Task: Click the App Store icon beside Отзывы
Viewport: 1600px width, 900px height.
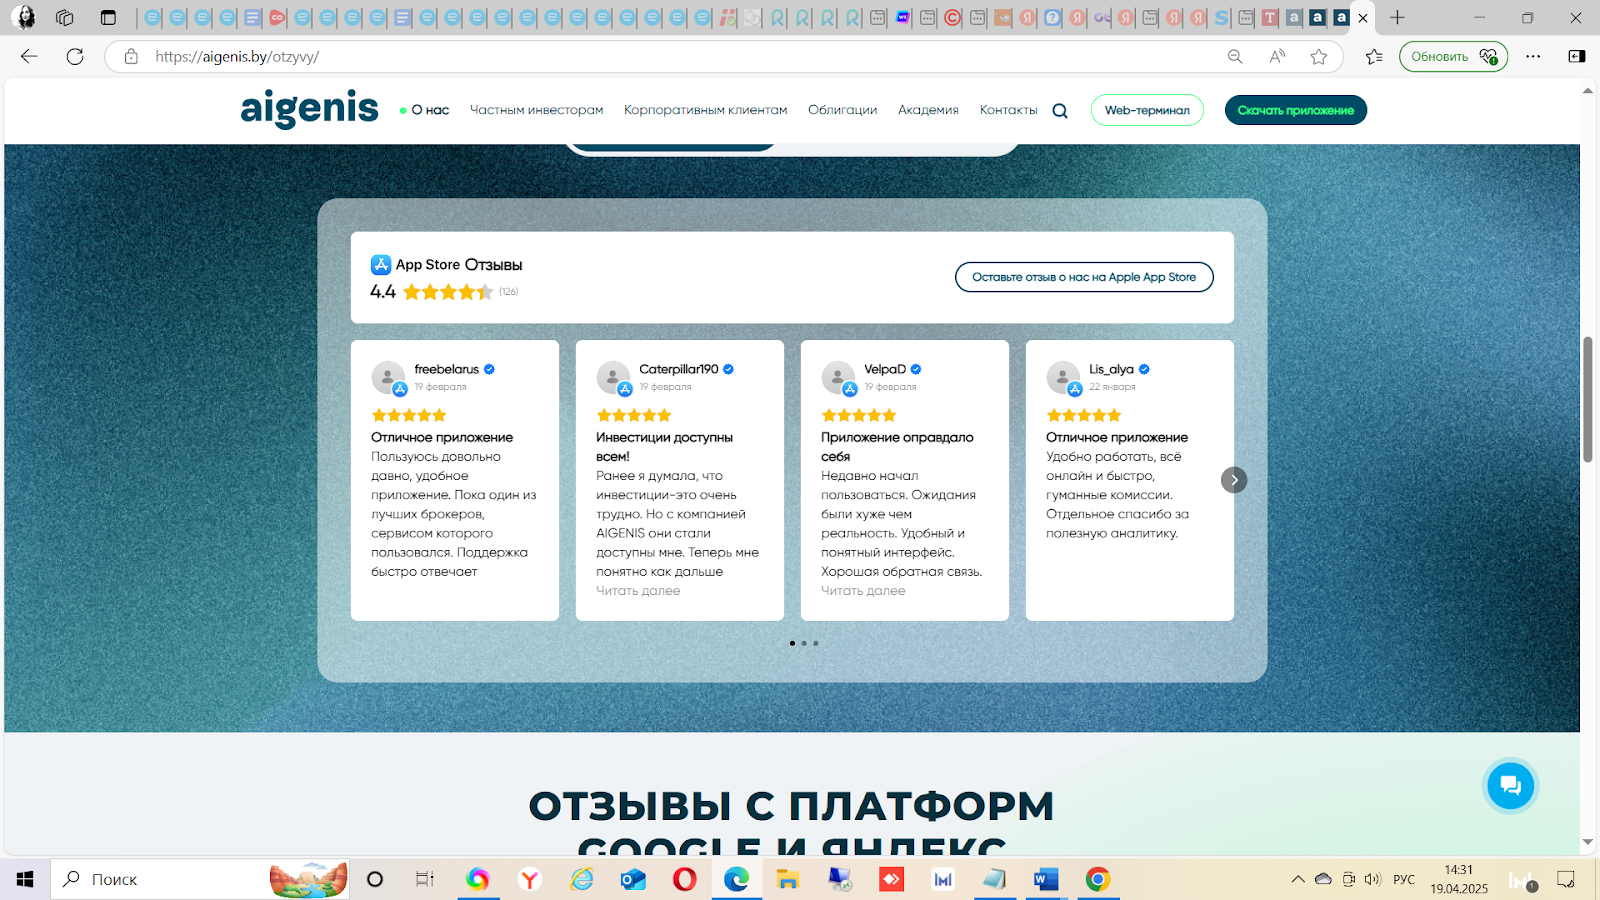Action: [381, 265]
